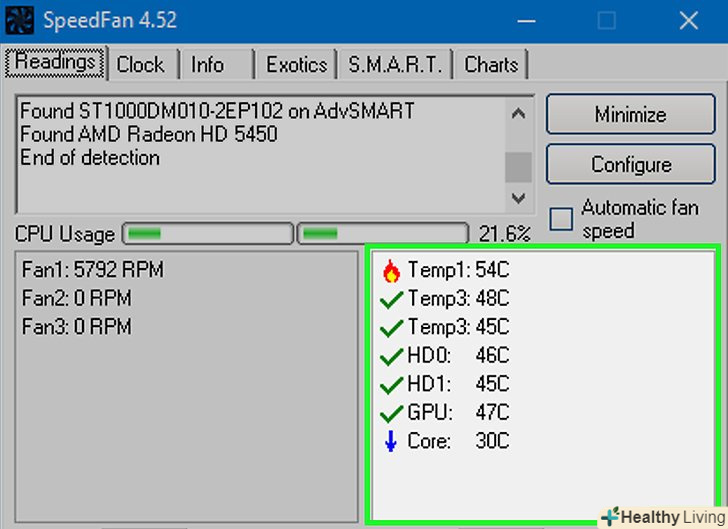Click the SpeedFan app icon in title bar
Viewport: 728px width, 529px height.
point(19,20)
